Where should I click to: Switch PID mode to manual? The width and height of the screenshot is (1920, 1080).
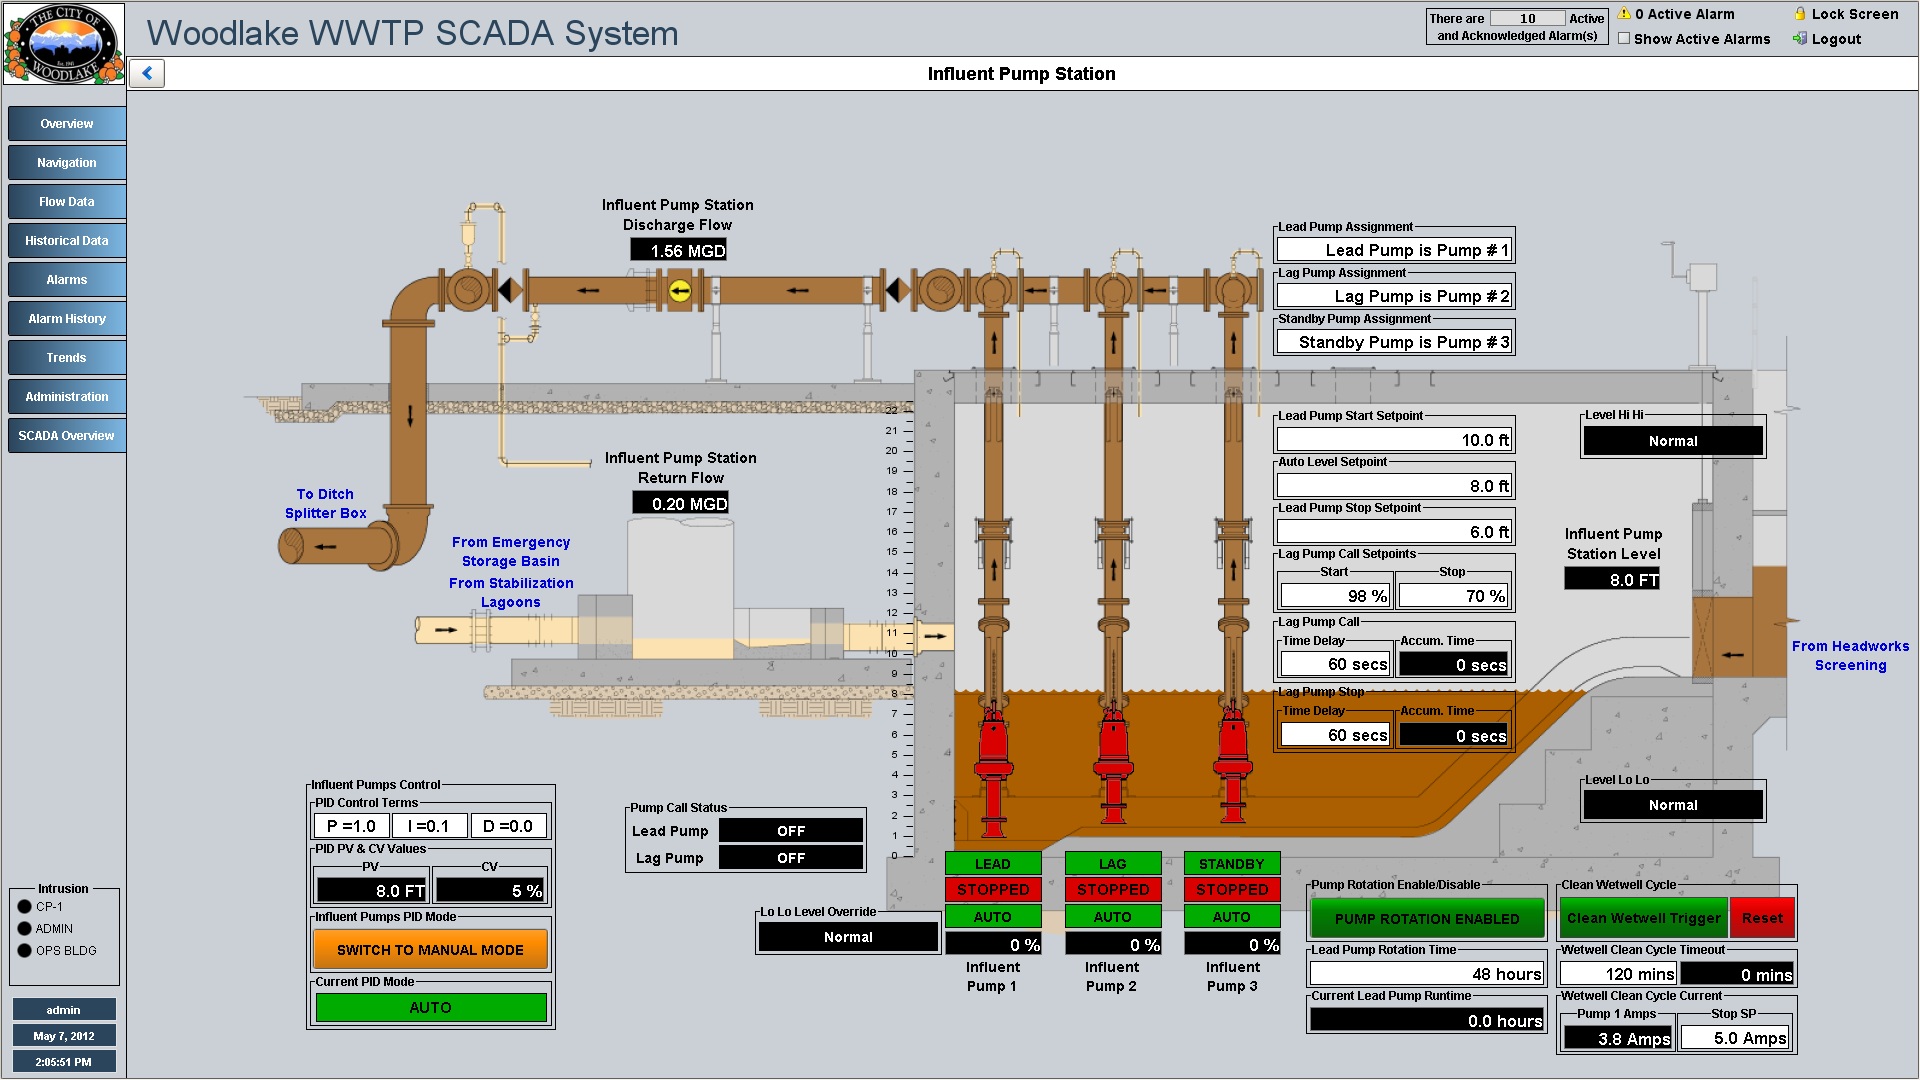tap(430, 950)
